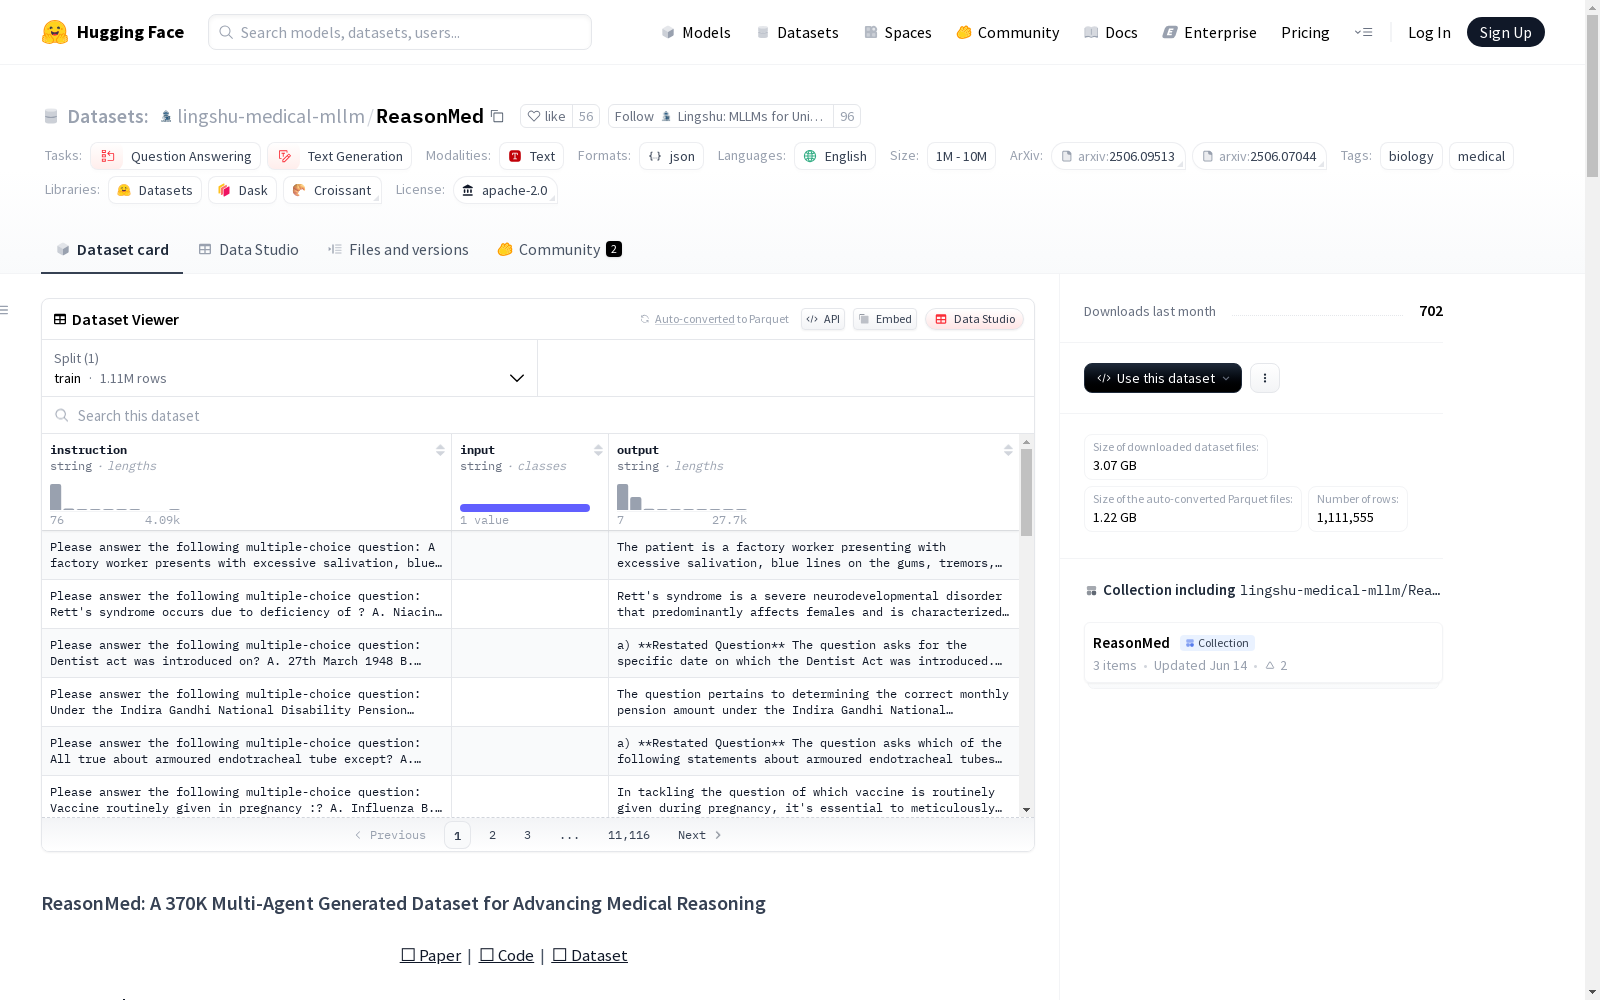This screenshot has height=1000, width=1600.
Task: Go to the Pricing page
Action: point(1305,32)
